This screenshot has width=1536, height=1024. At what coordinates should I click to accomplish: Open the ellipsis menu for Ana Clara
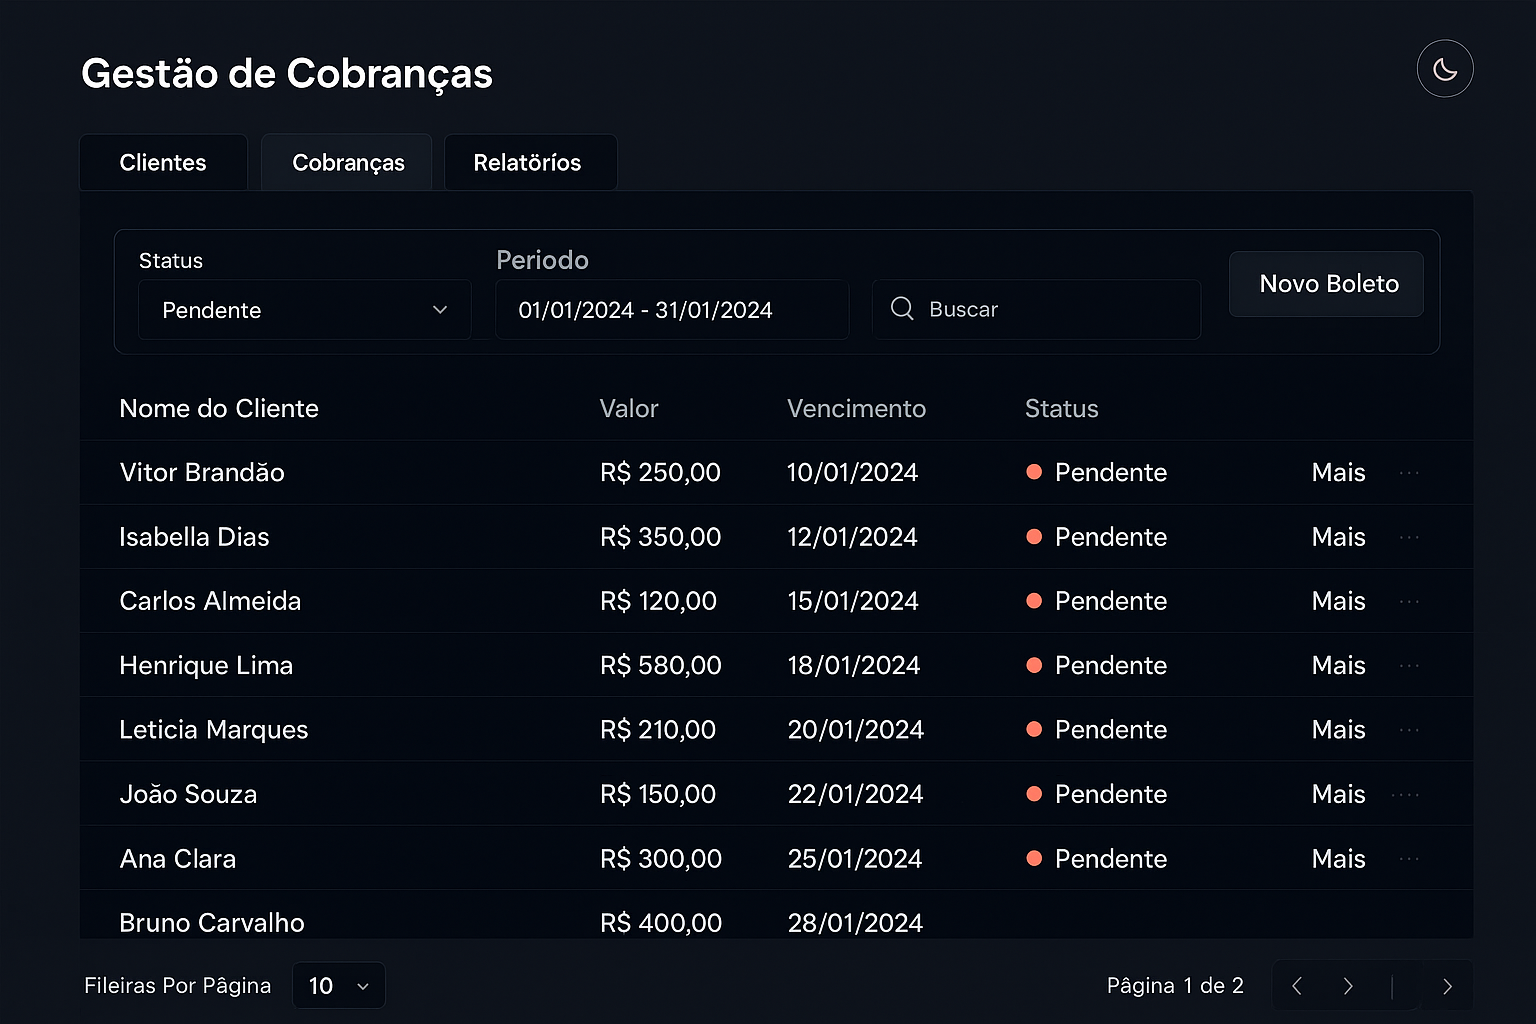(x=1409, y=858)
